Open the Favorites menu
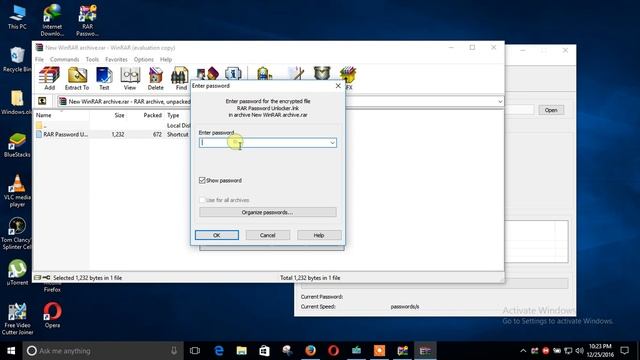Image resolution: width=640 pixels, height=360 pixels. pos(116,60)
